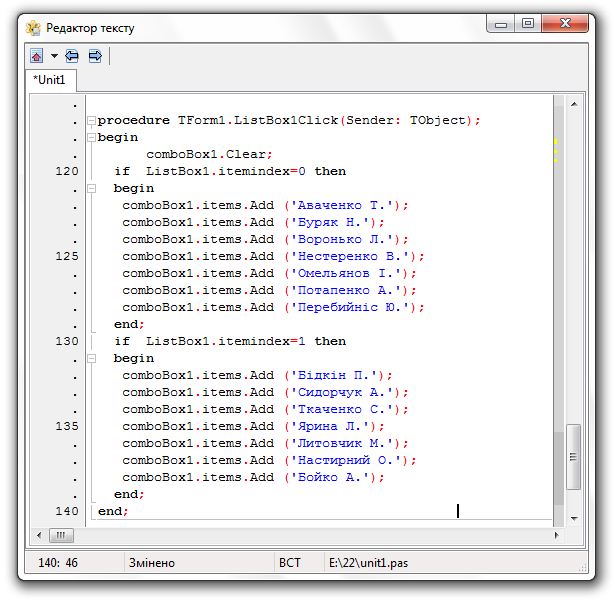Image resolution: width=616 pixels, height=602 pixels.
Task: Click the string 'Бідкін П.'
Action: click(334, 375)
